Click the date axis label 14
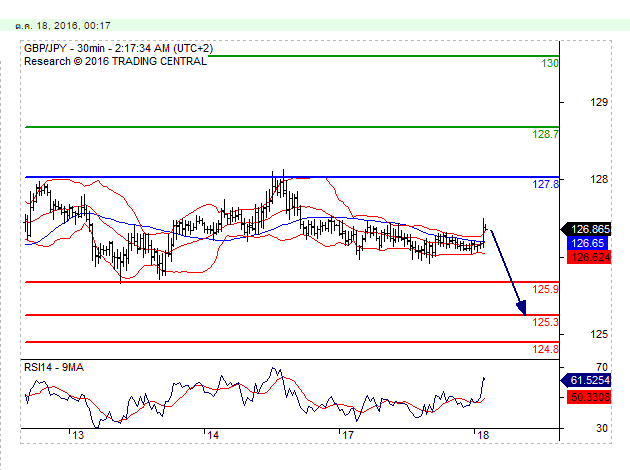 point(213,435)
